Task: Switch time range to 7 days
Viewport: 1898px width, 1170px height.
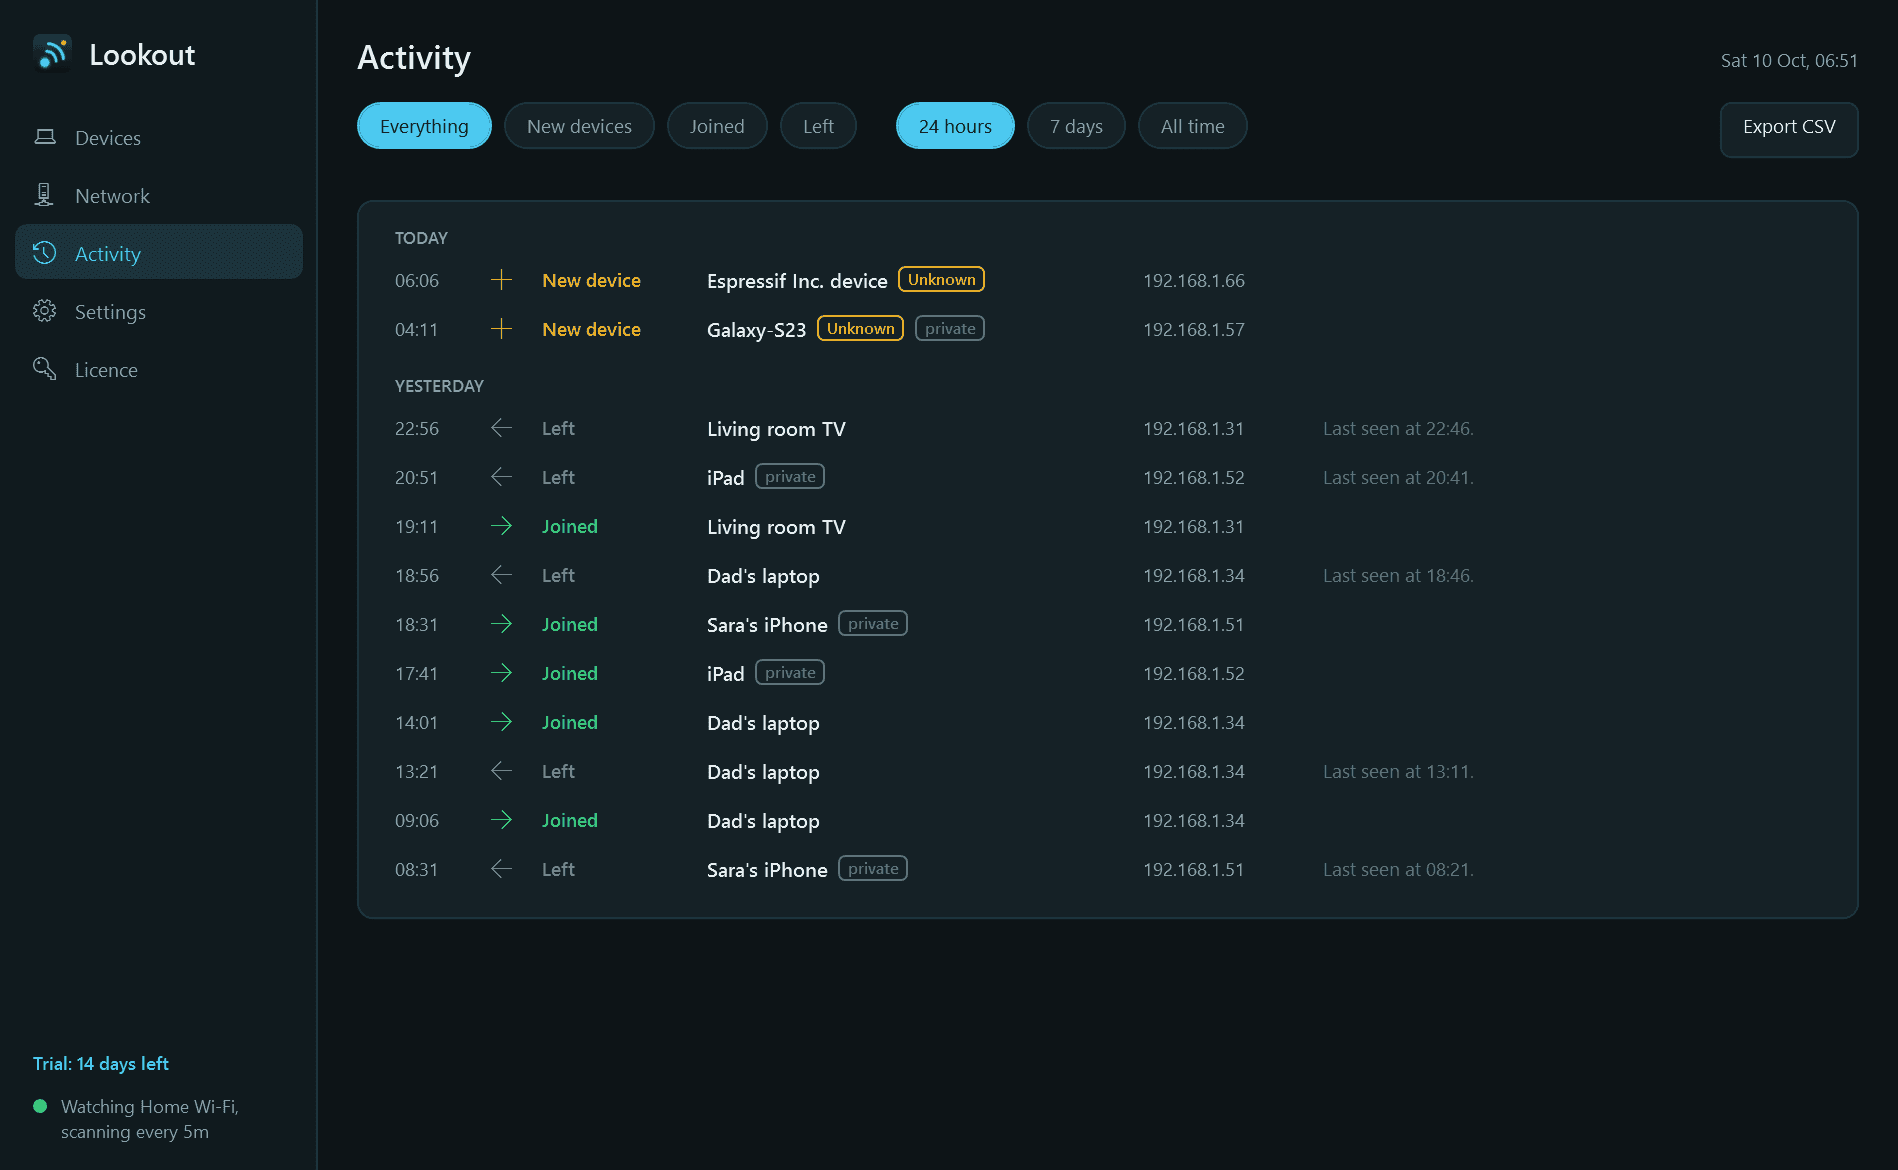Action: [1076, 126]
